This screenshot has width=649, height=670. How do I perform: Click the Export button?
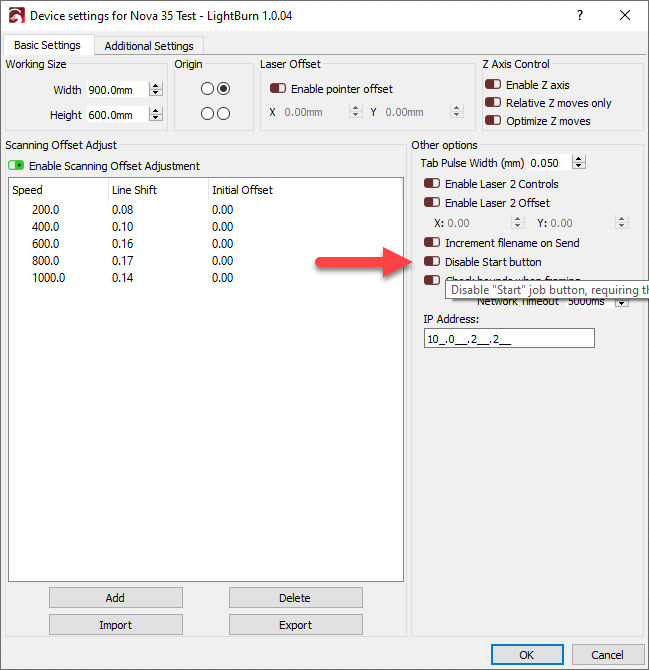(295, 625)
